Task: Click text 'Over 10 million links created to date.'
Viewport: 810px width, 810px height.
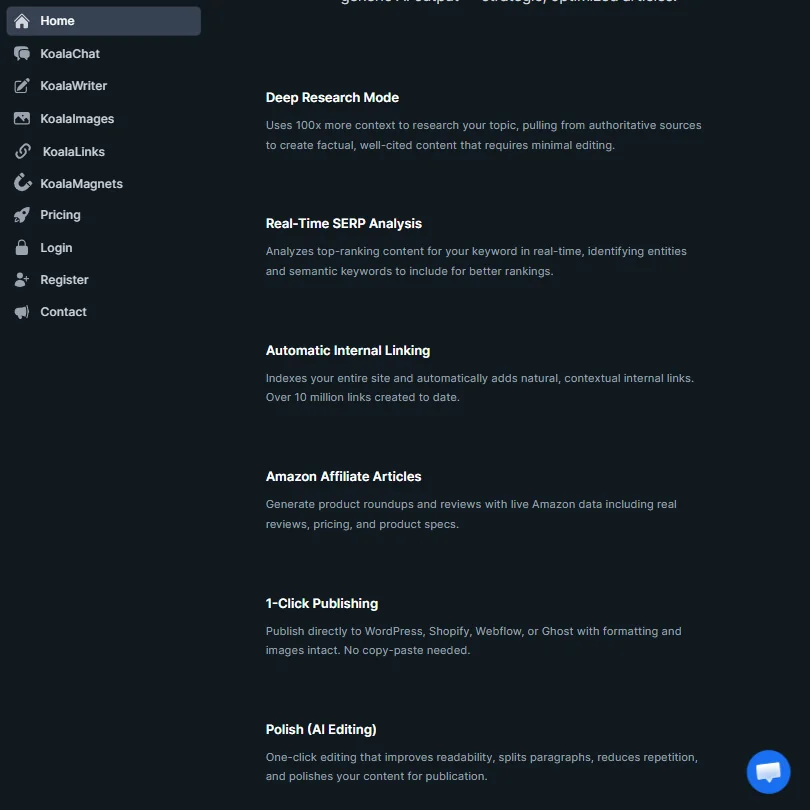Action: click(363, 397)
